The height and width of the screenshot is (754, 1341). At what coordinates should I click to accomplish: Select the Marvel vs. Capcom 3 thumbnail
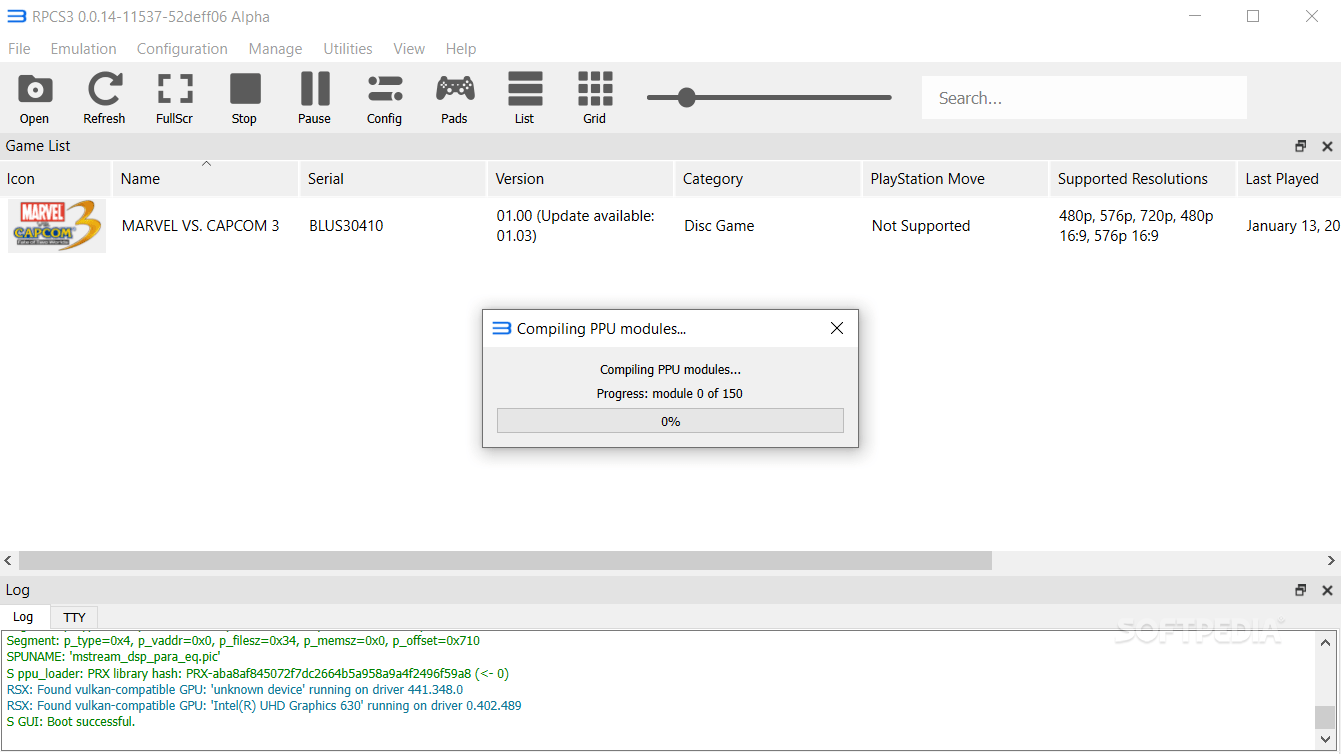57,226
